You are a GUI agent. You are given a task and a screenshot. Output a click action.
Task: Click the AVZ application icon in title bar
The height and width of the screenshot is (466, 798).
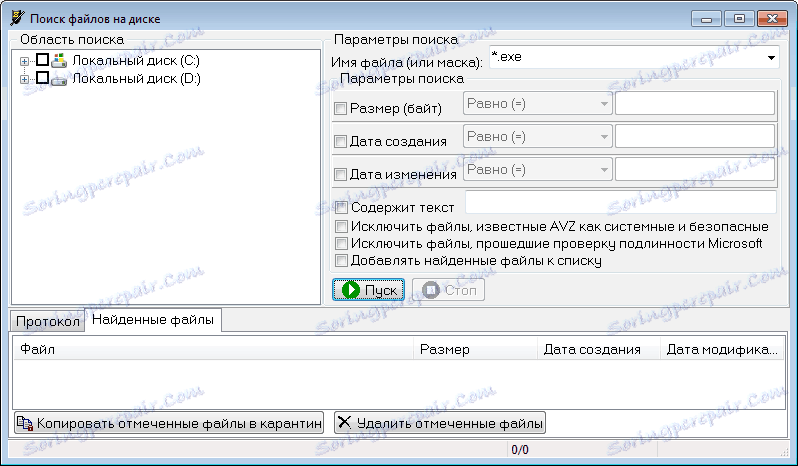[x=17, y=18]
